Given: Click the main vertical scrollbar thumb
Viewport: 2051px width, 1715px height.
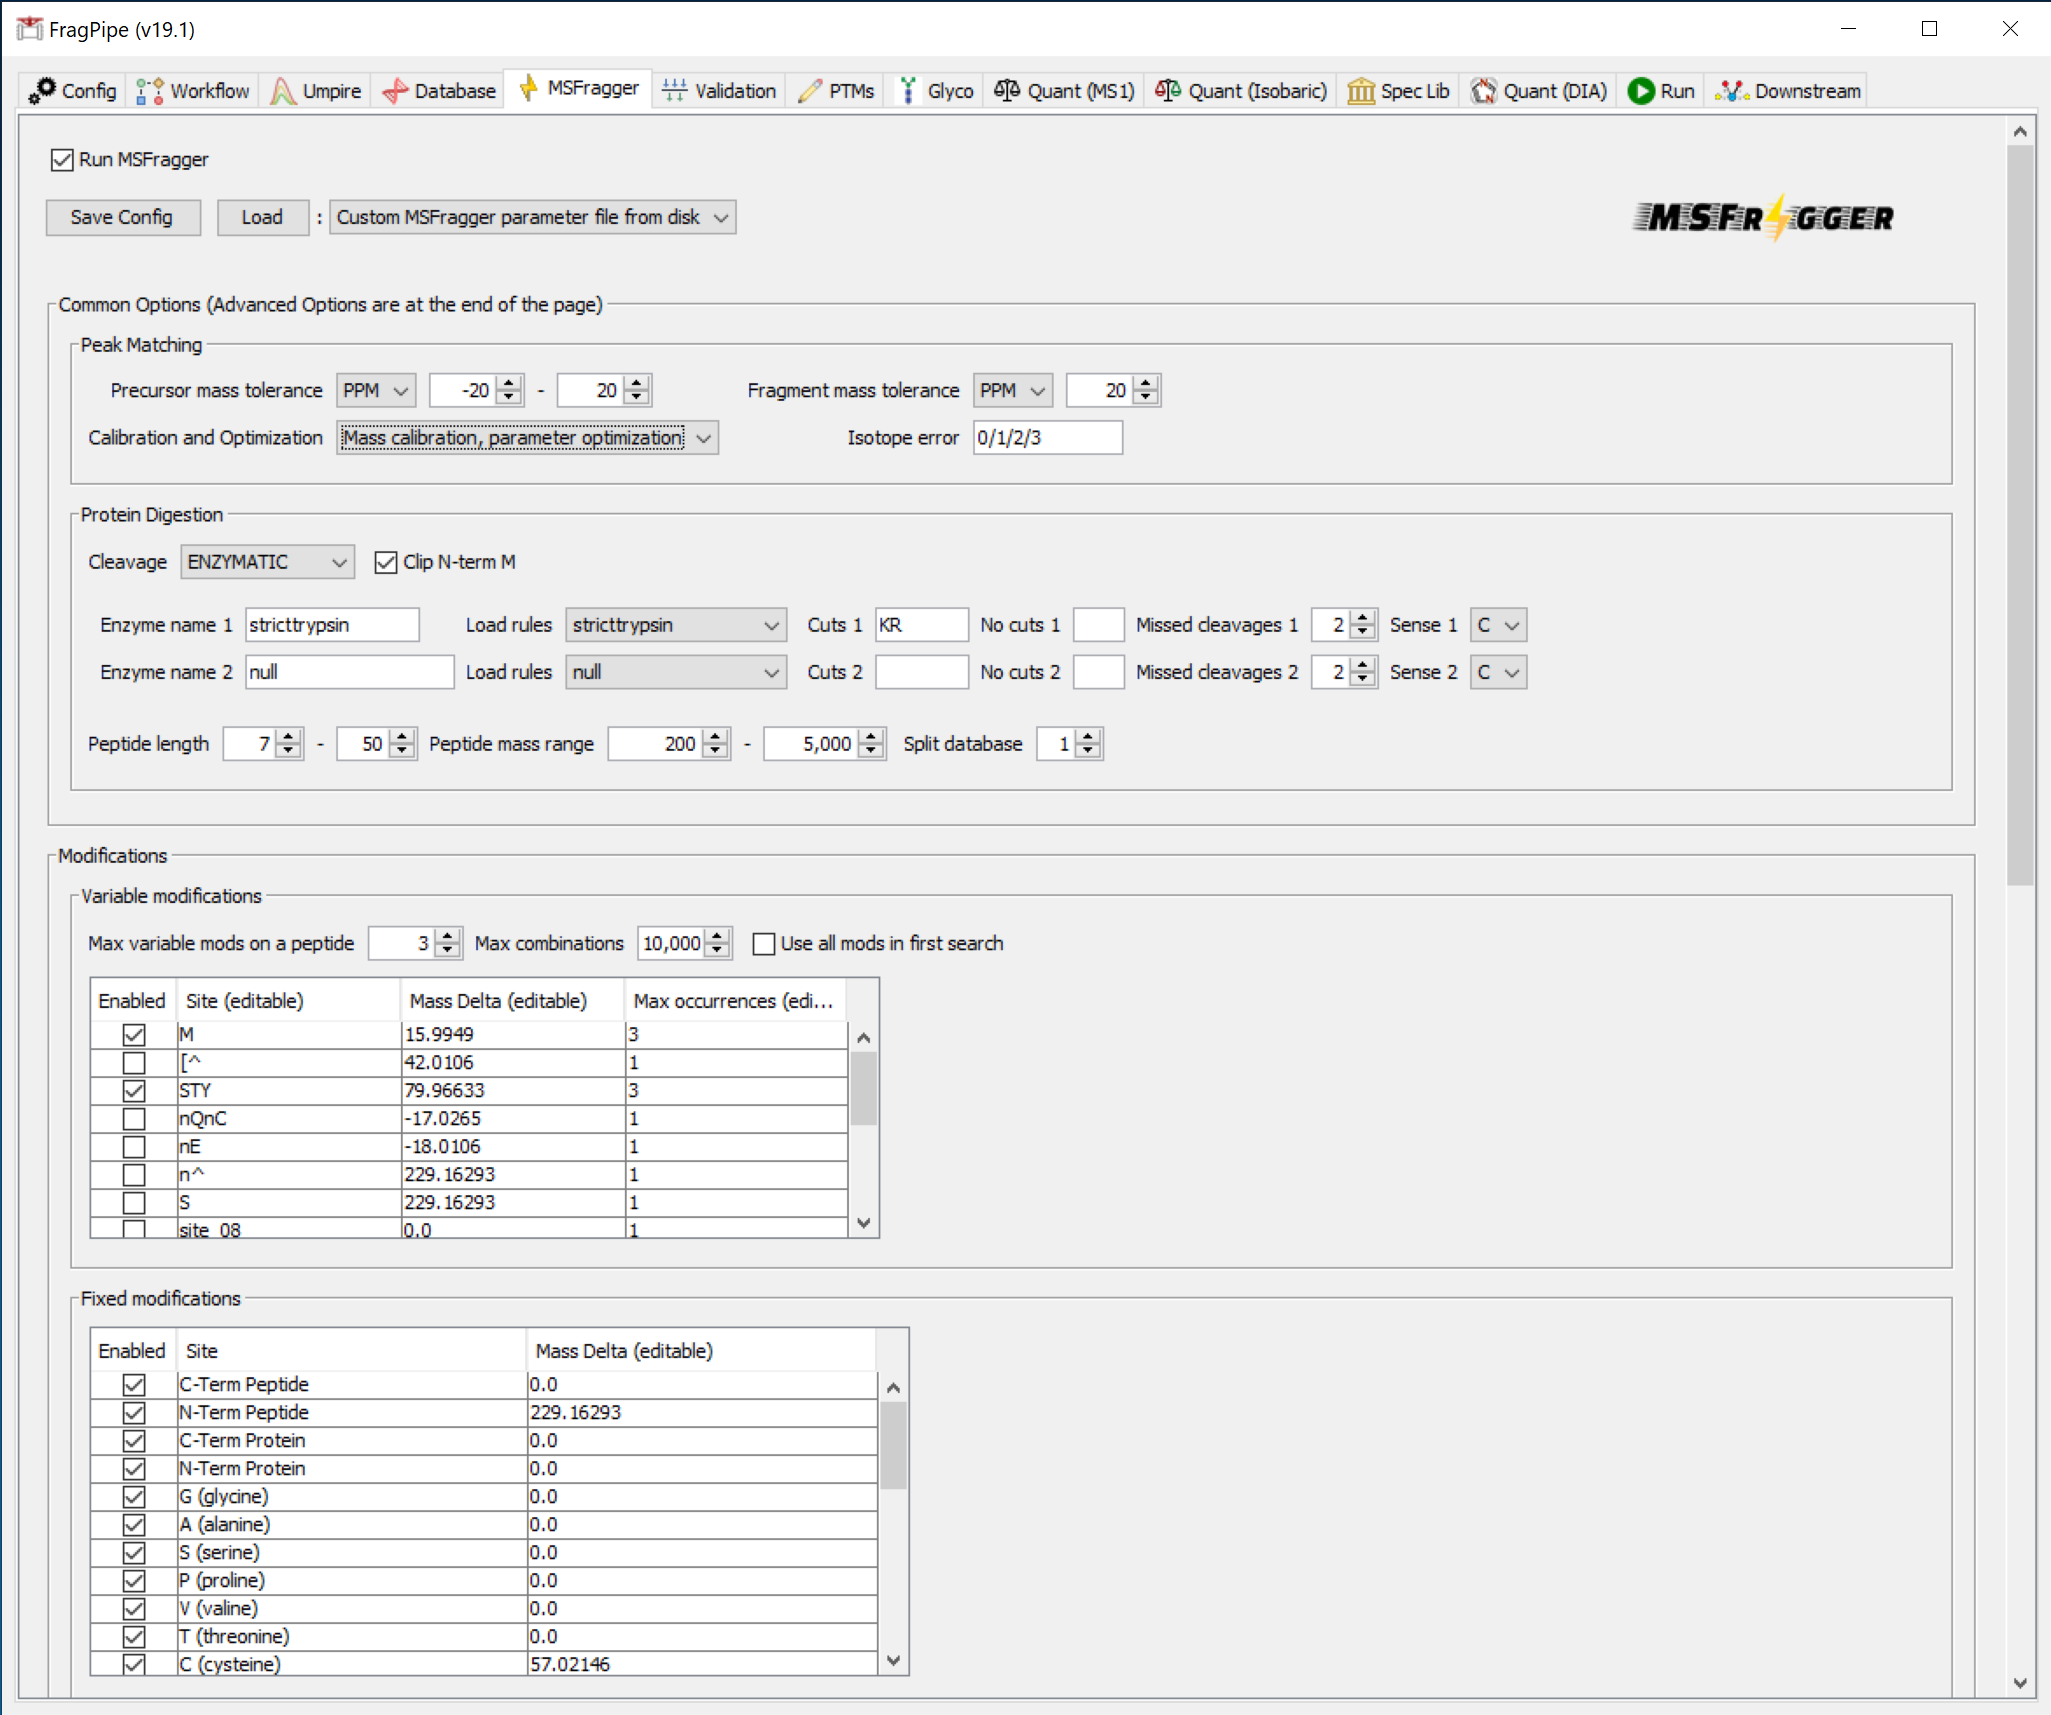Looking at the screenshot, I should point(2020,515).
